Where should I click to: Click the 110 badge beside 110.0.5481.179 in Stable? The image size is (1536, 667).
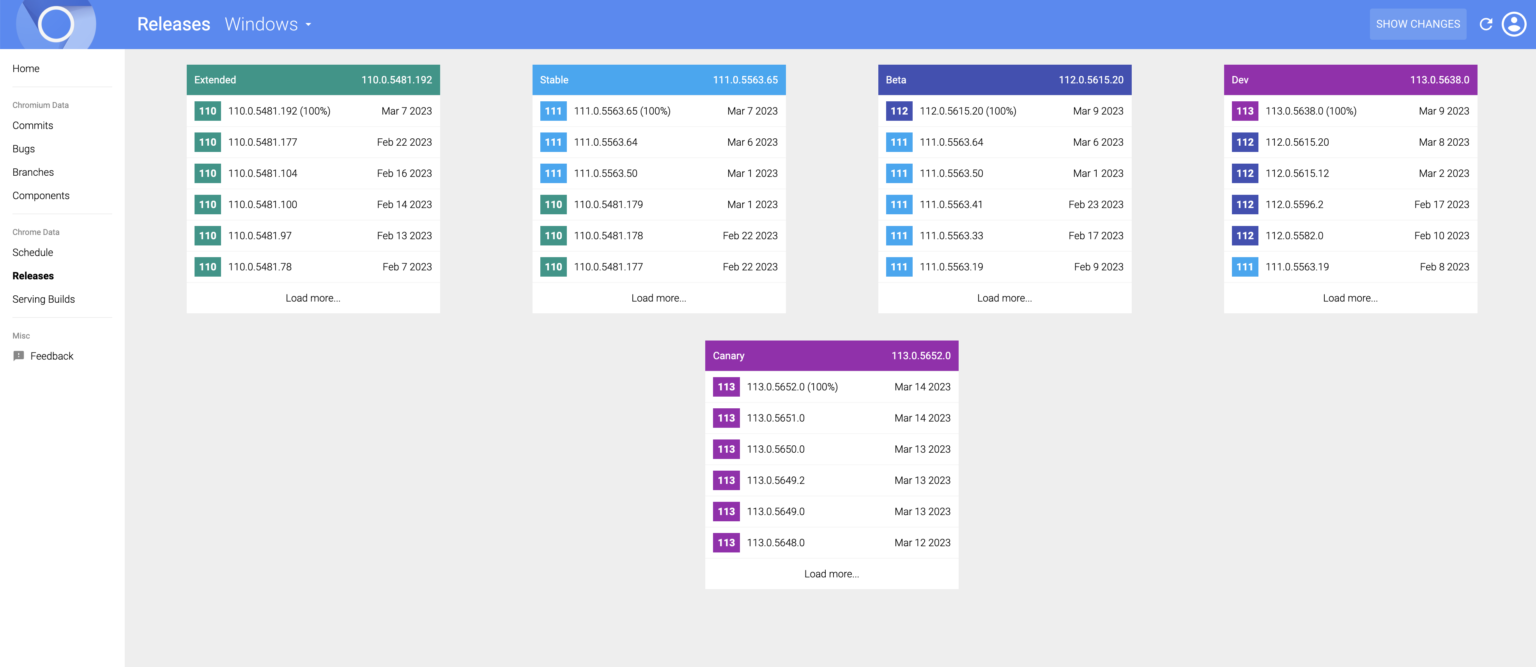(553, 205)
